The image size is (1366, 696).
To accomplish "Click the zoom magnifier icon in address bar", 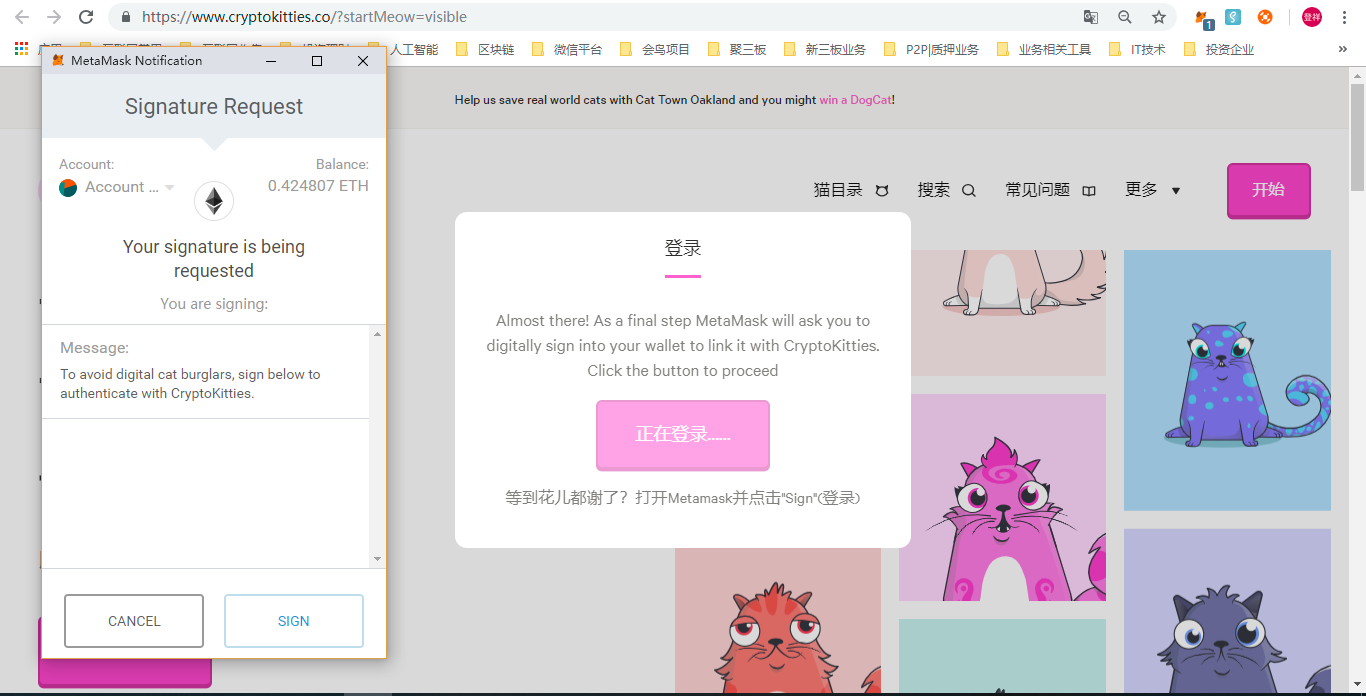I will 1125,17.
